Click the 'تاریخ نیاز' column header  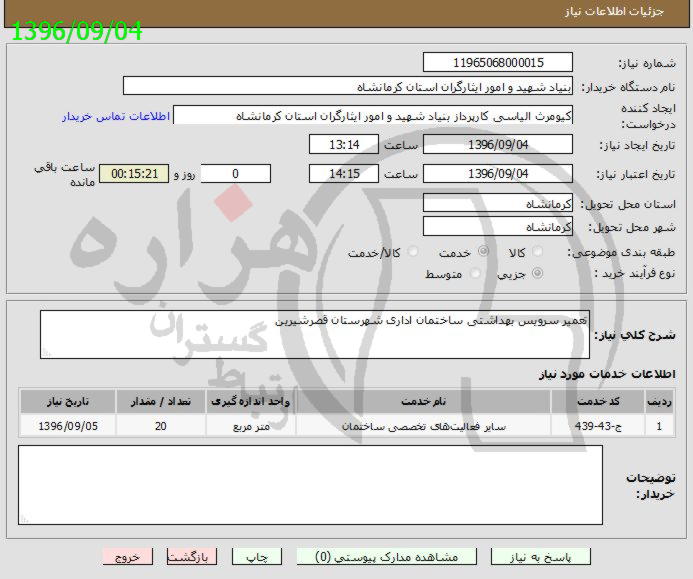(68, 401)
